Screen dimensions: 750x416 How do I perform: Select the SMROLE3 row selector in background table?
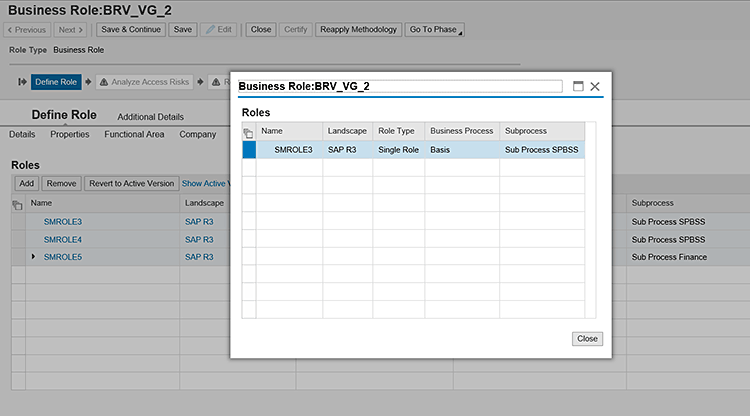(17, 222)
